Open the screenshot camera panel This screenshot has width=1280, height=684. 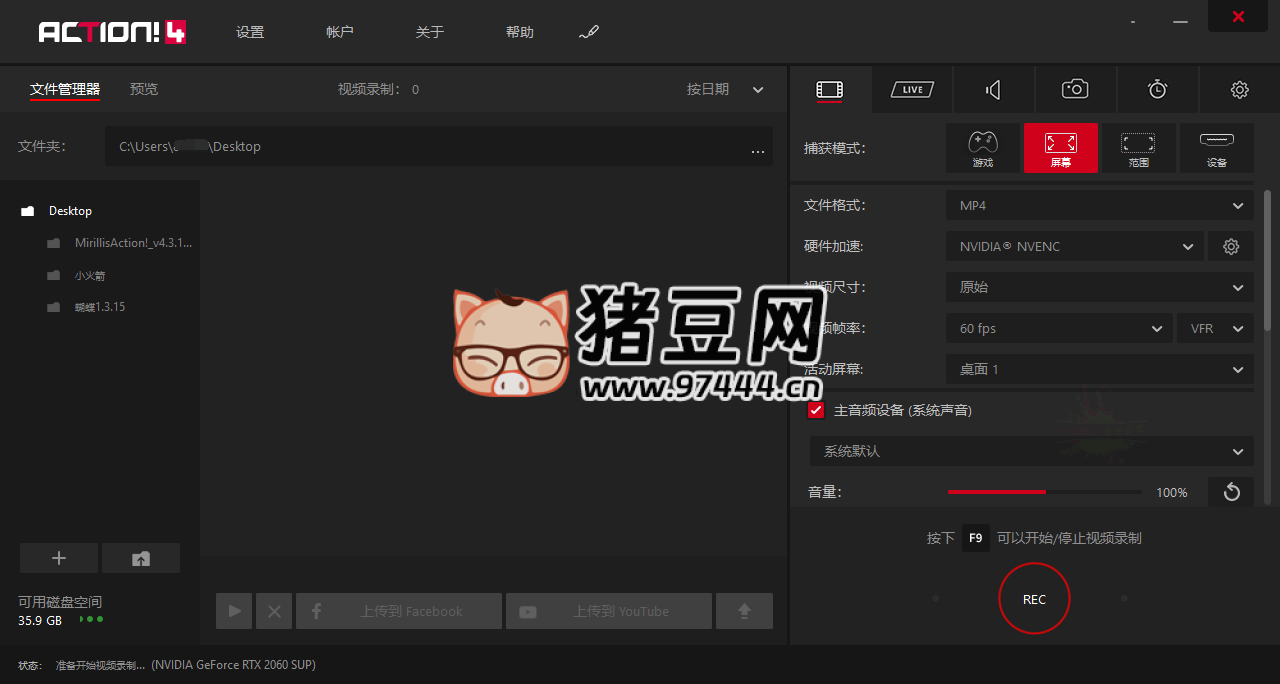point(1074,89)
